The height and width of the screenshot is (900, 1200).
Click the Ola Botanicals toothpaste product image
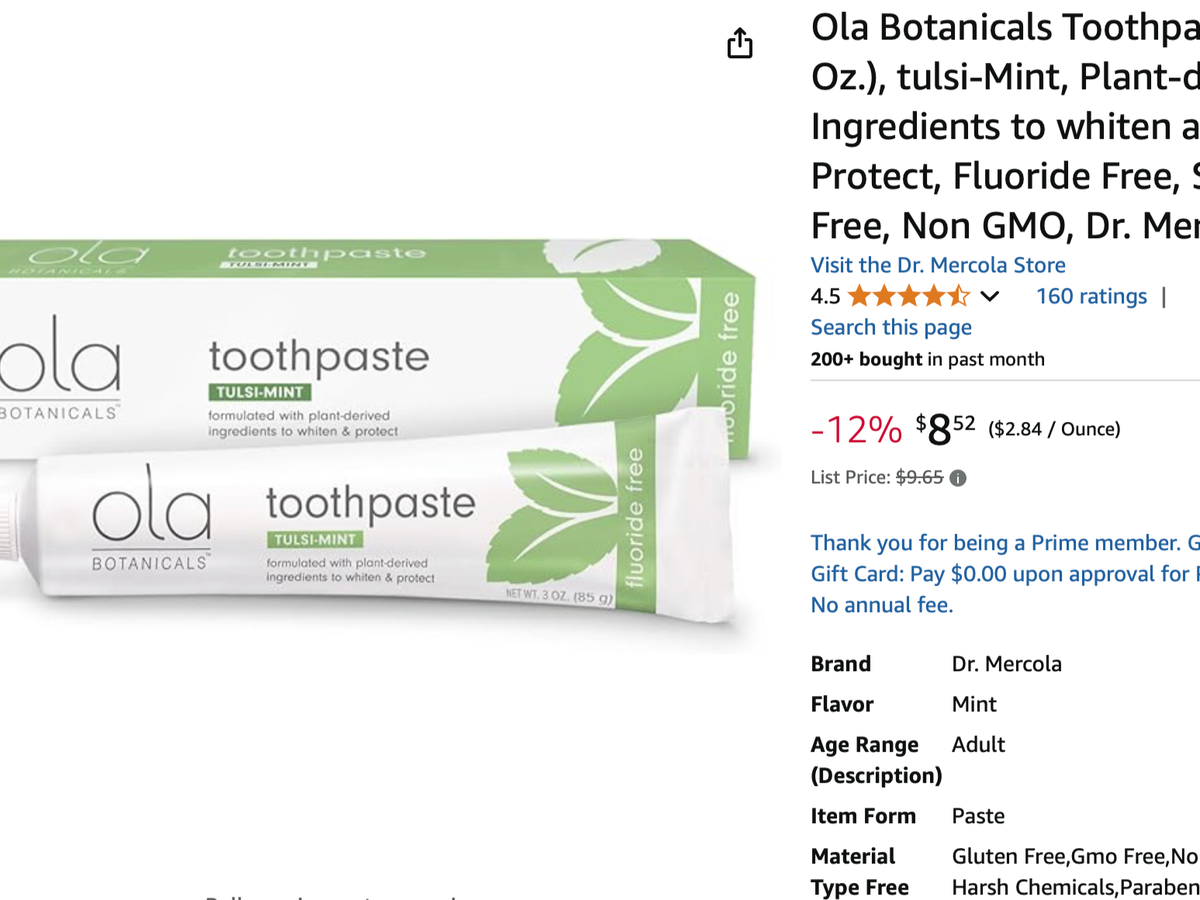380,440
